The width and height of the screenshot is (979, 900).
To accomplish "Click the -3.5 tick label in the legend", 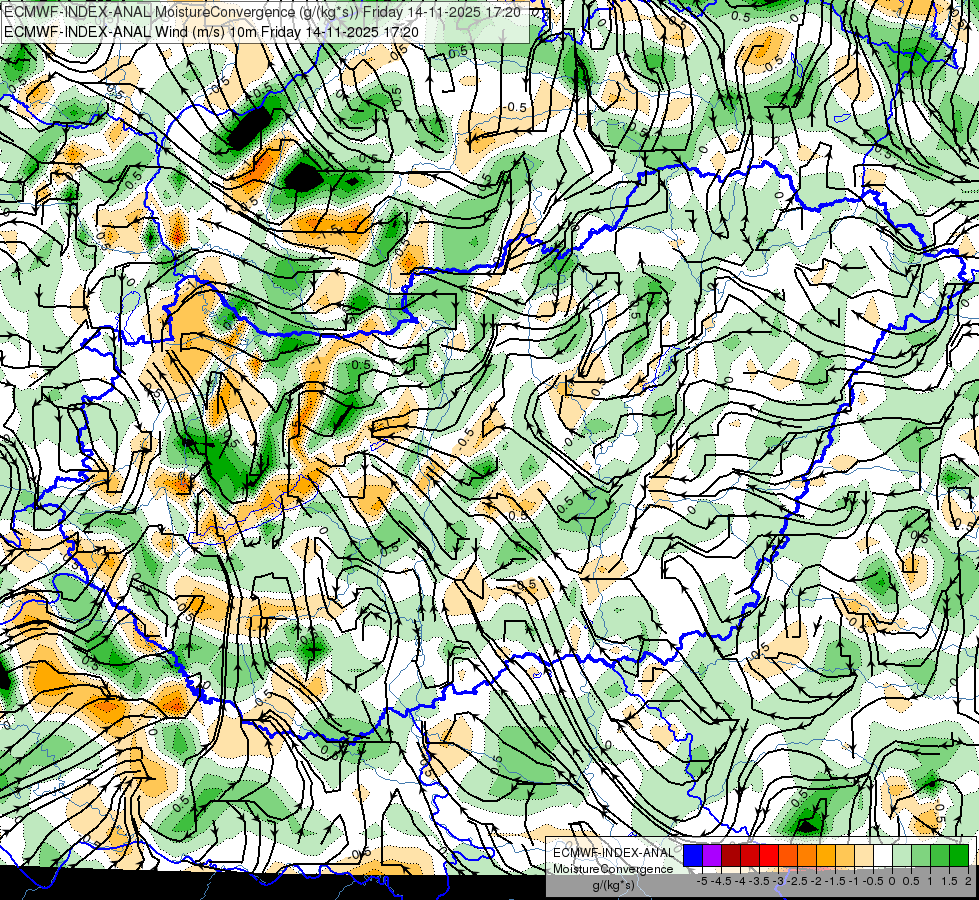I will point(759,881).
